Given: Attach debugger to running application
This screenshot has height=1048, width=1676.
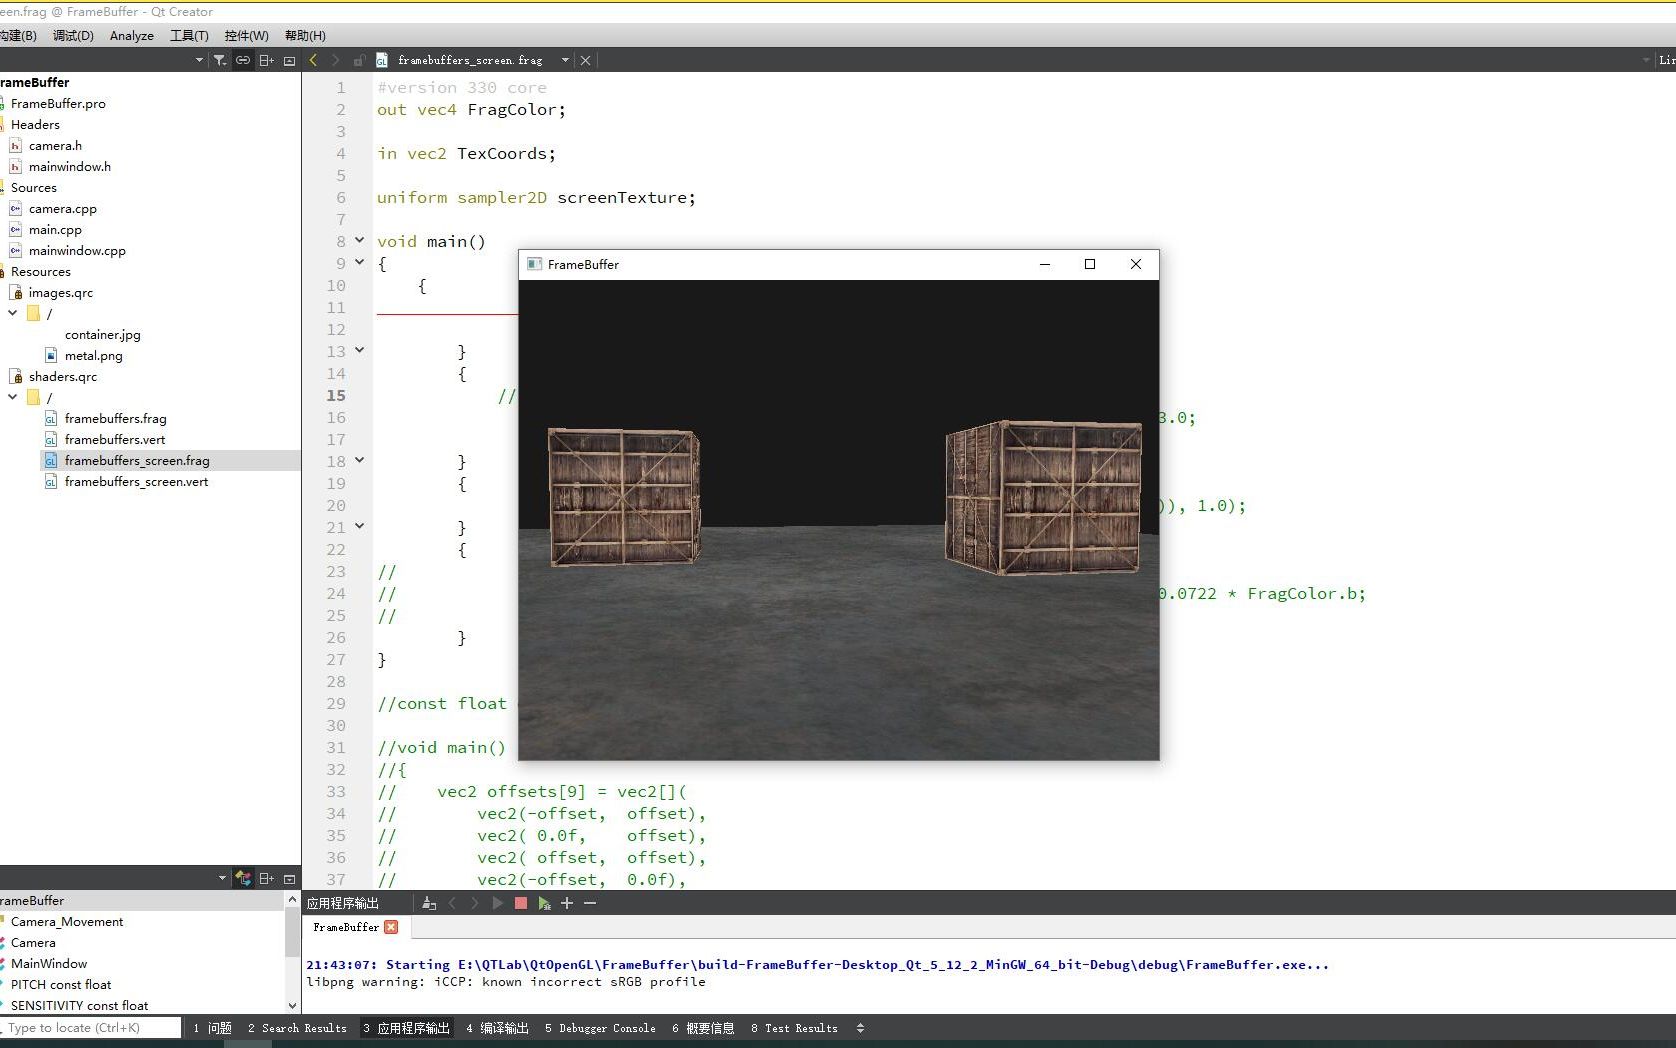Looking at the screenshot, I should (543, 903).
